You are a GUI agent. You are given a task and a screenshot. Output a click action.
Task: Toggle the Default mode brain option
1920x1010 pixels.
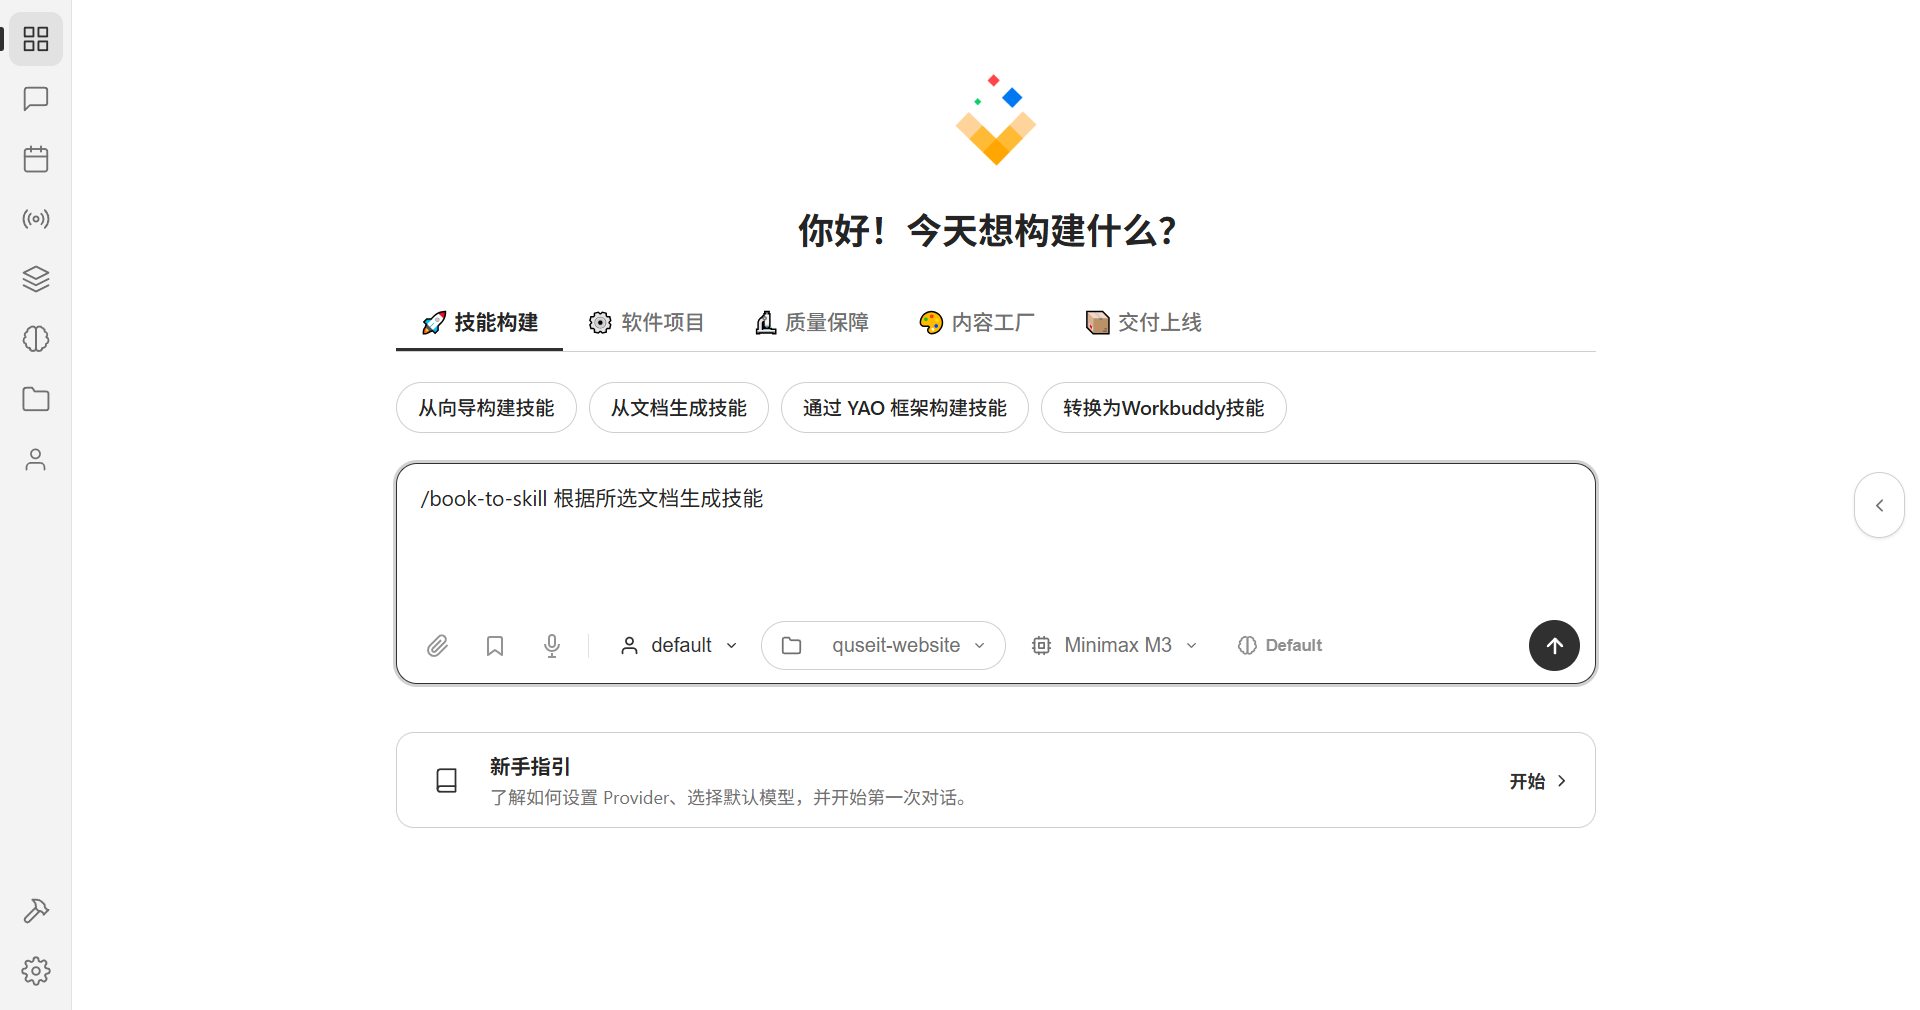pos(1280,646)
